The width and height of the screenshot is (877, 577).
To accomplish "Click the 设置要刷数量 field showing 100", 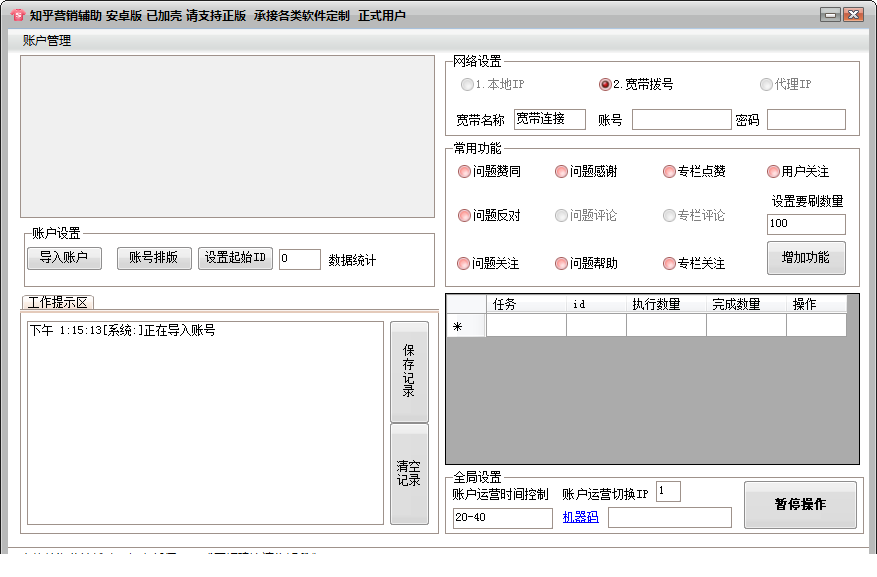I will pos(806,224).
